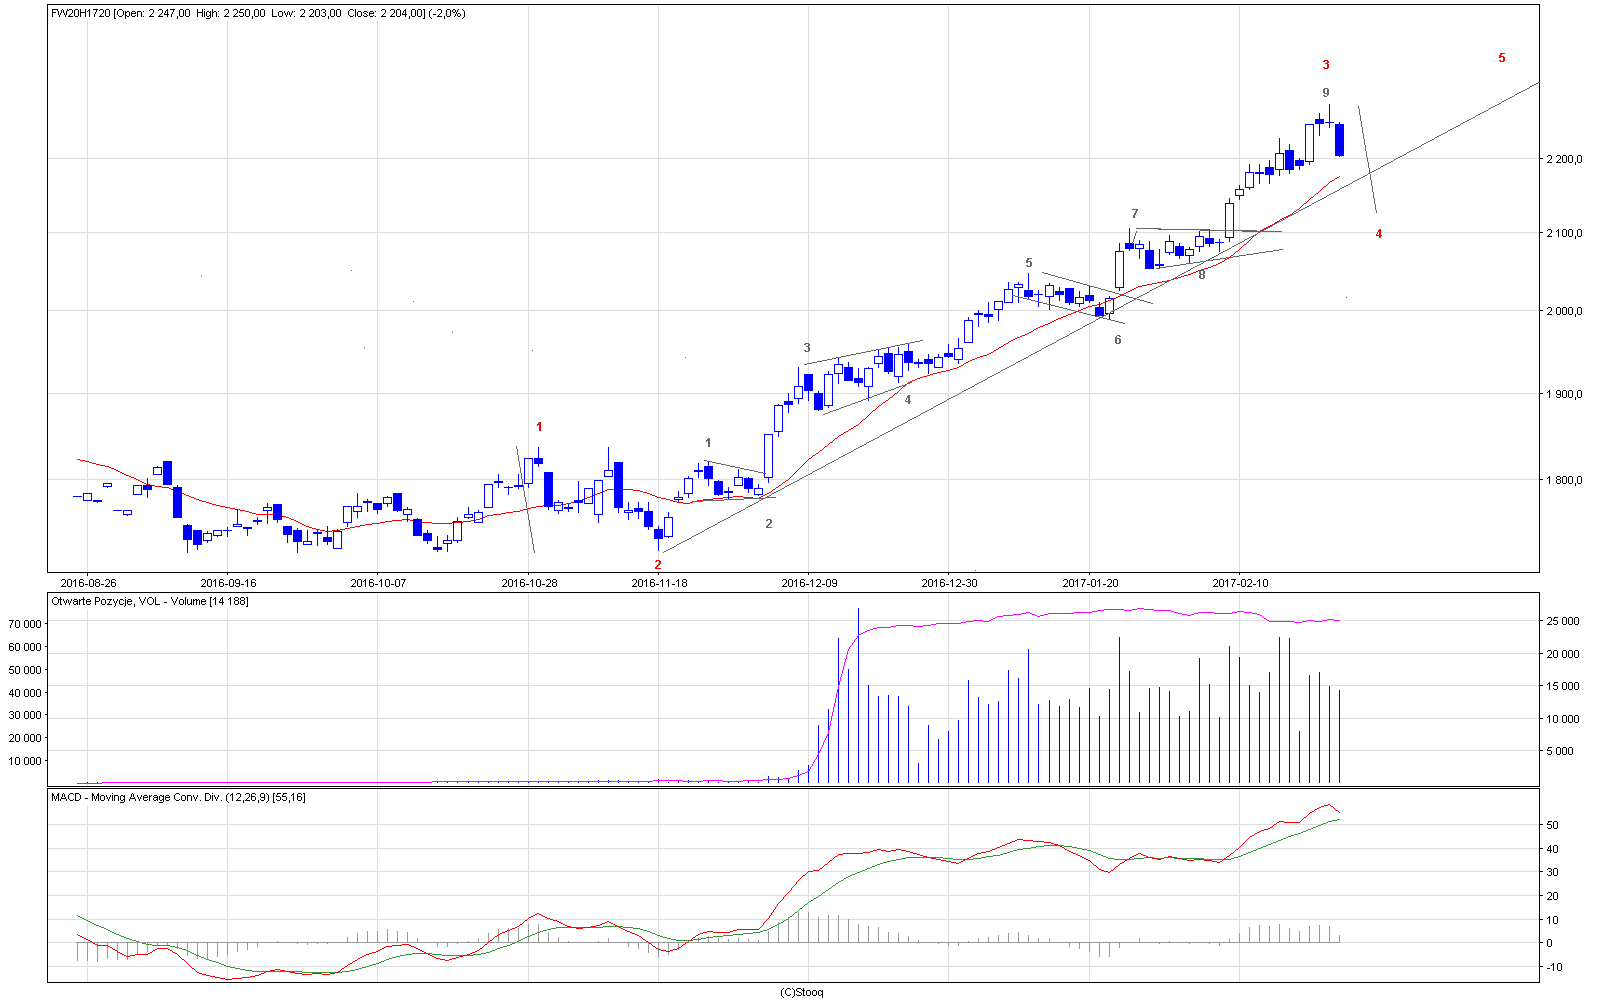Select 70 000 on the open interest axis
The width and height of the screenshot is (1600, 1000).
pos(25,624)
